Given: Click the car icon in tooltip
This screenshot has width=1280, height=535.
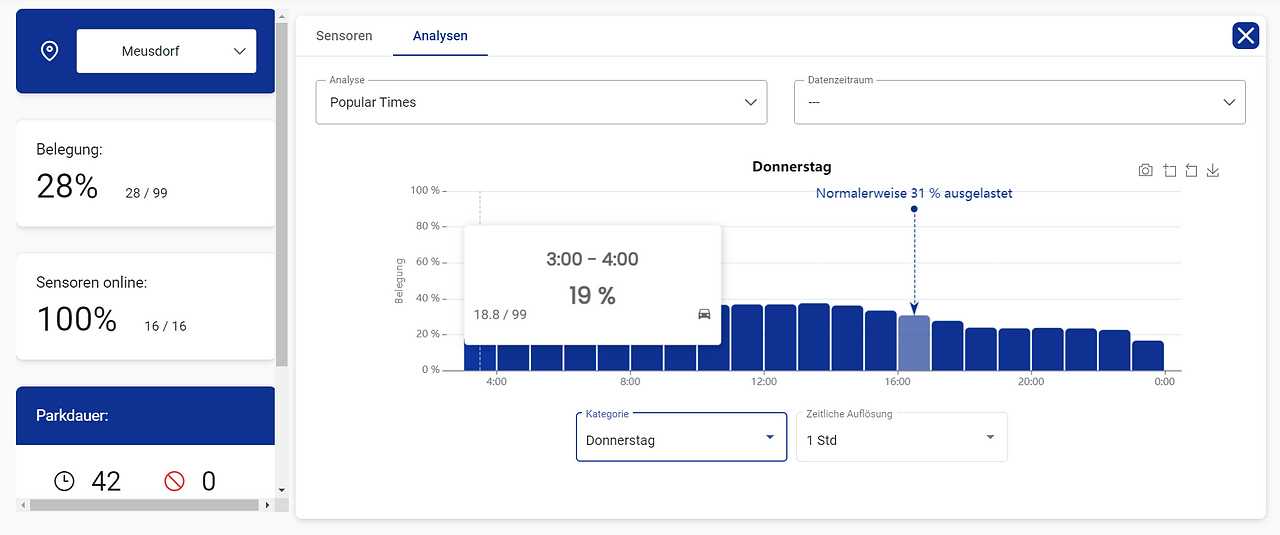Looking at the screenshot, I should pyautogui.click(x=704, y=314).
